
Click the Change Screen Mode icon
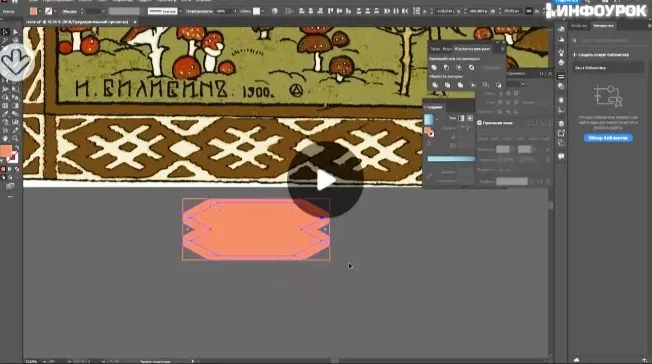[10, 186]
